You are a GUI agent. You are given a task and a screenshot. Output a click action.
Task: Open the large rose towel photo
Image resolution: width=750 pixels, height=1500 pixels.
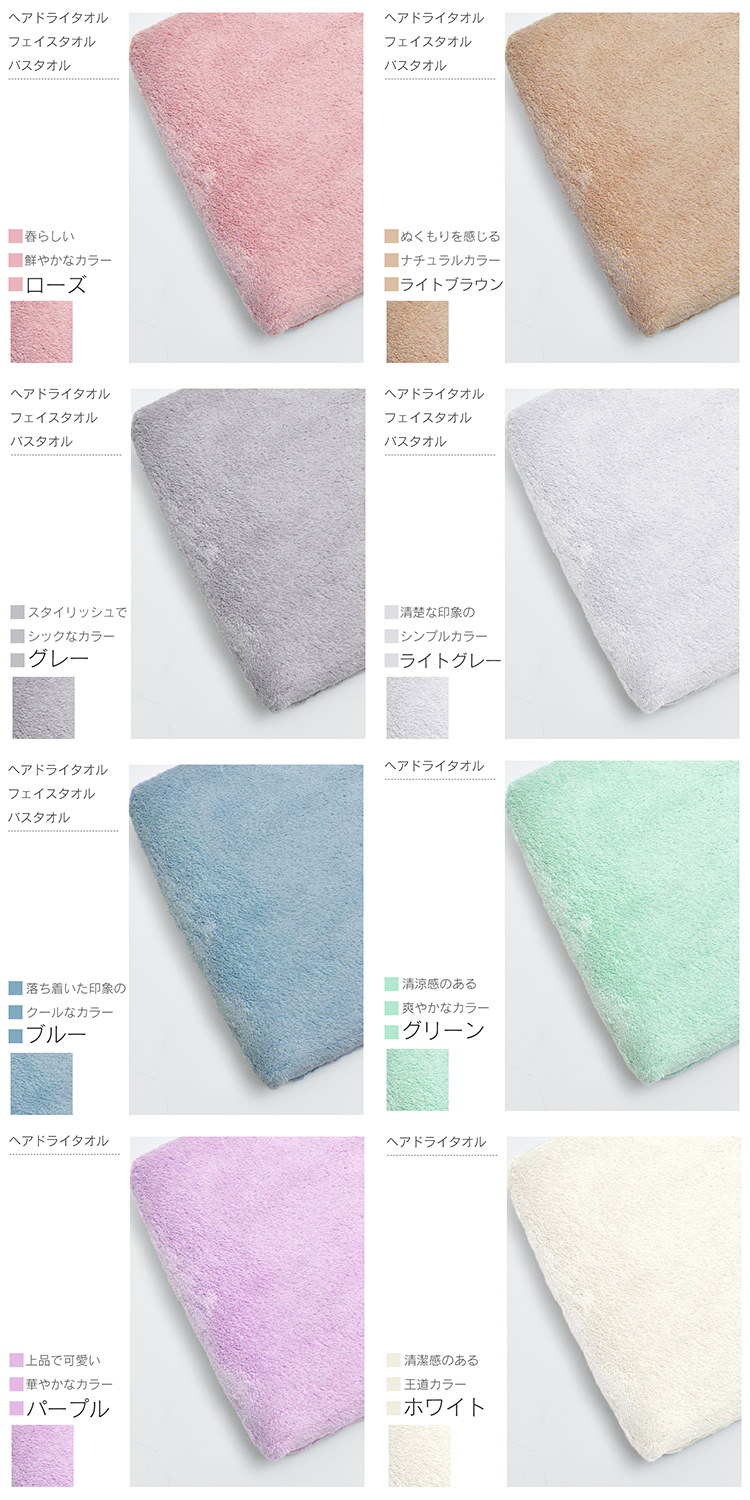pyautogui.click(x=247, y=187)
